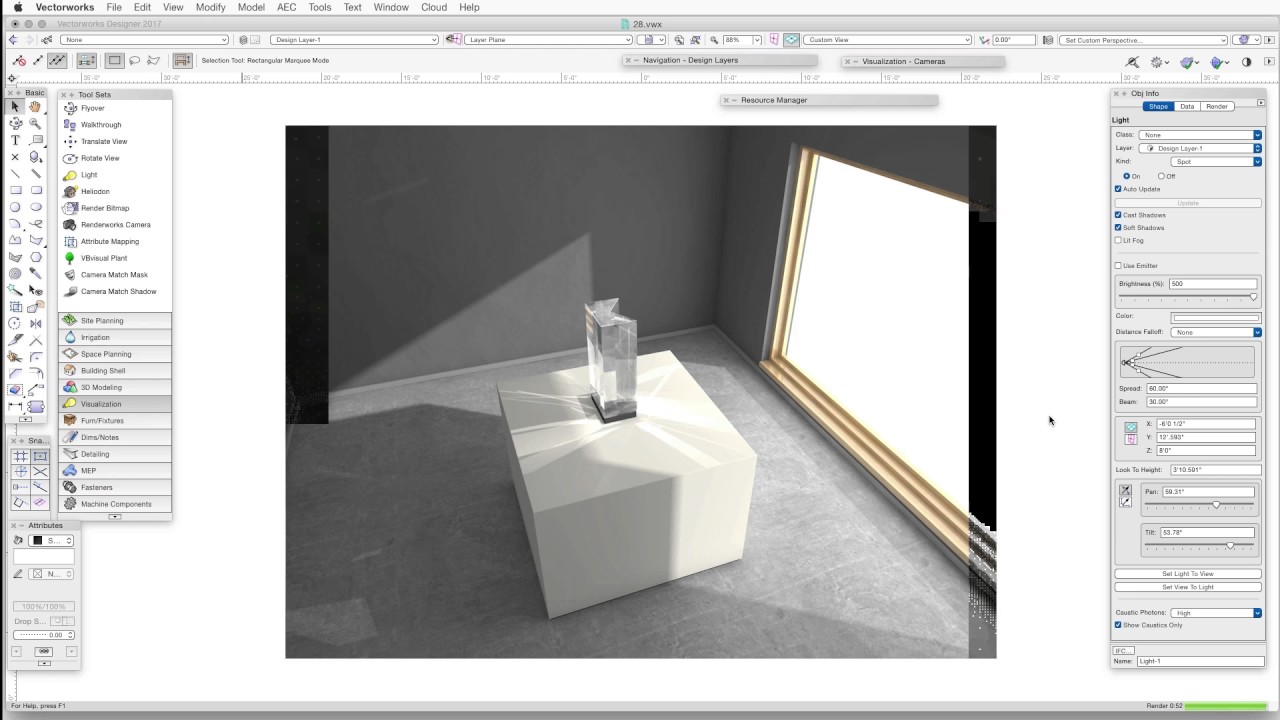
Task: Click the light Name field
Action: point(1200,661)
